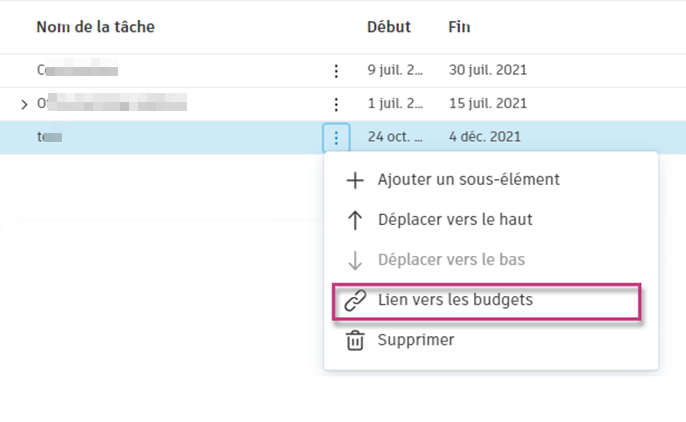Click the down arrow icon for Déplacer vers le bas
This screenshot has height=422, width=686.
354,260
